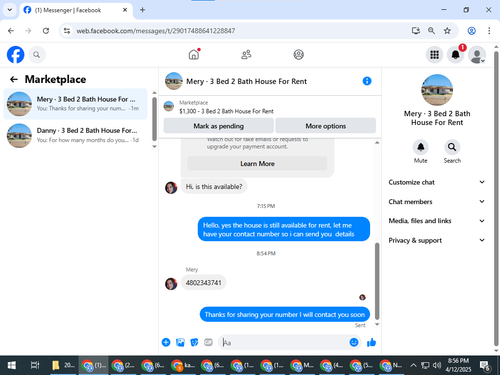Image resolution: width=500 pixels, height=375 pixels.
Task: Click the message "4802343741"
Action: (203, 283)
